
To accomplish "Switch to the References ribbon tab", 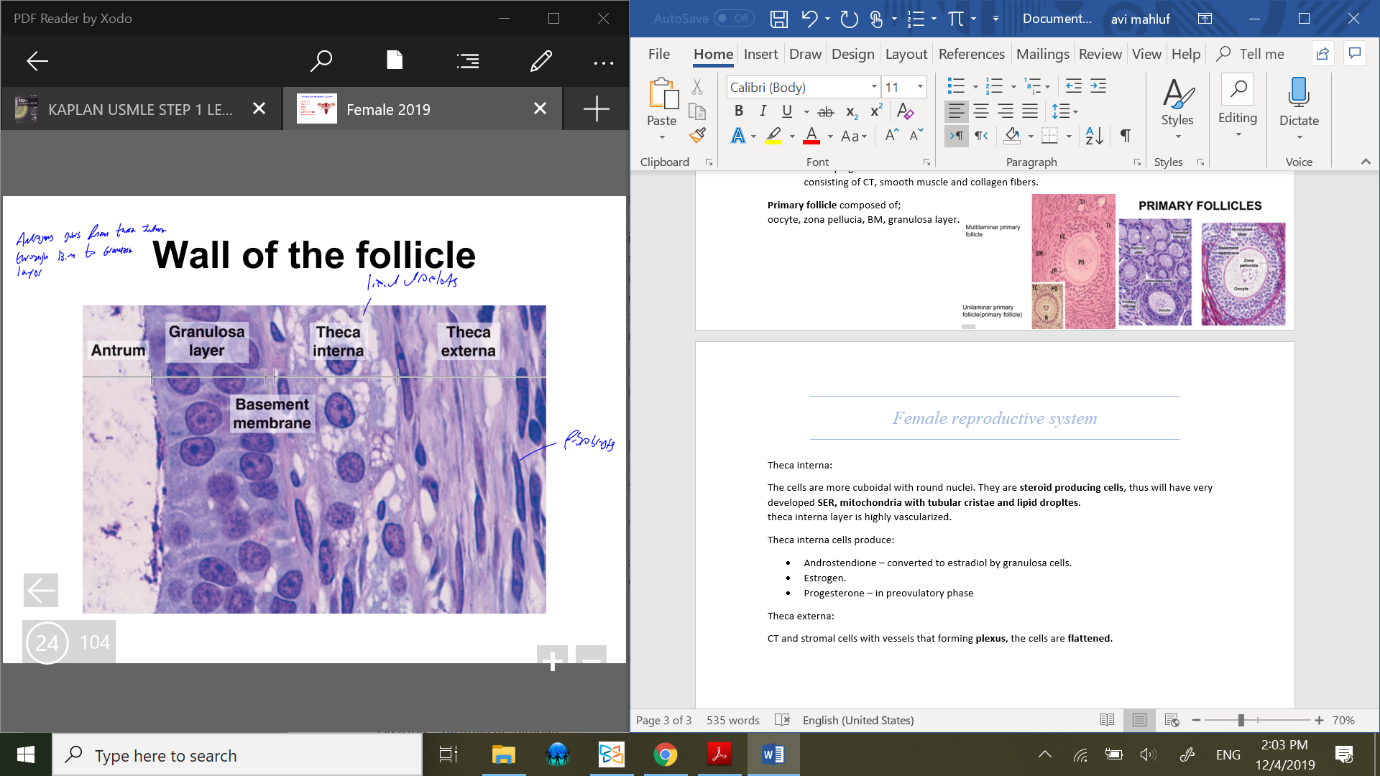I will [x=971, y=54].
